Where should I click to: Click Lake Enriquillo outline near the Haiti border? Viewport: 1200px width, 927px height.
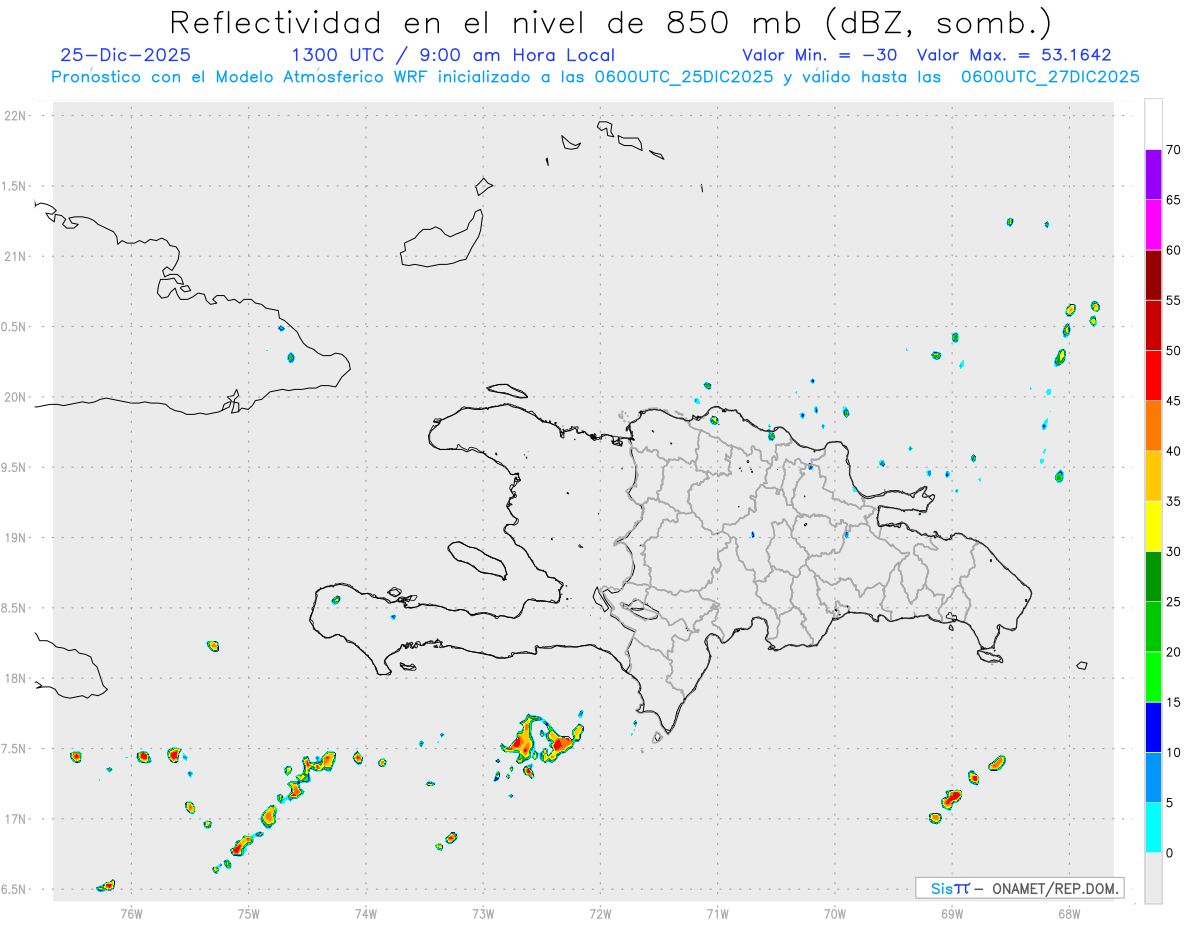639,609
